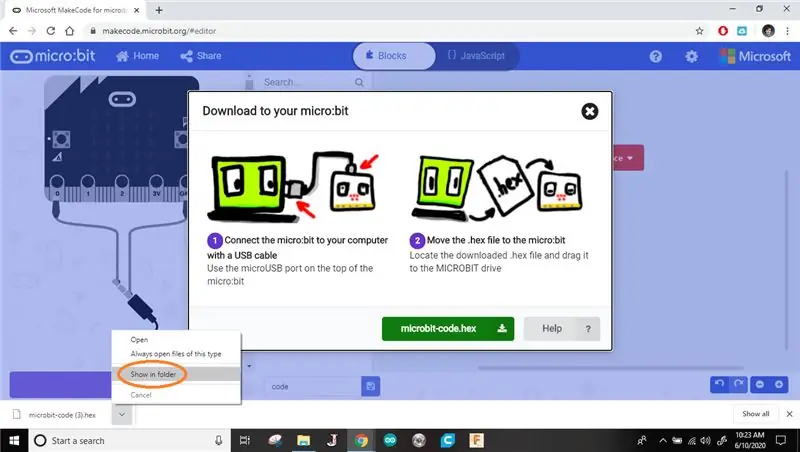Save the project with disk icon
This screenshot has height=452, width=800.
(x=370, y=387)
